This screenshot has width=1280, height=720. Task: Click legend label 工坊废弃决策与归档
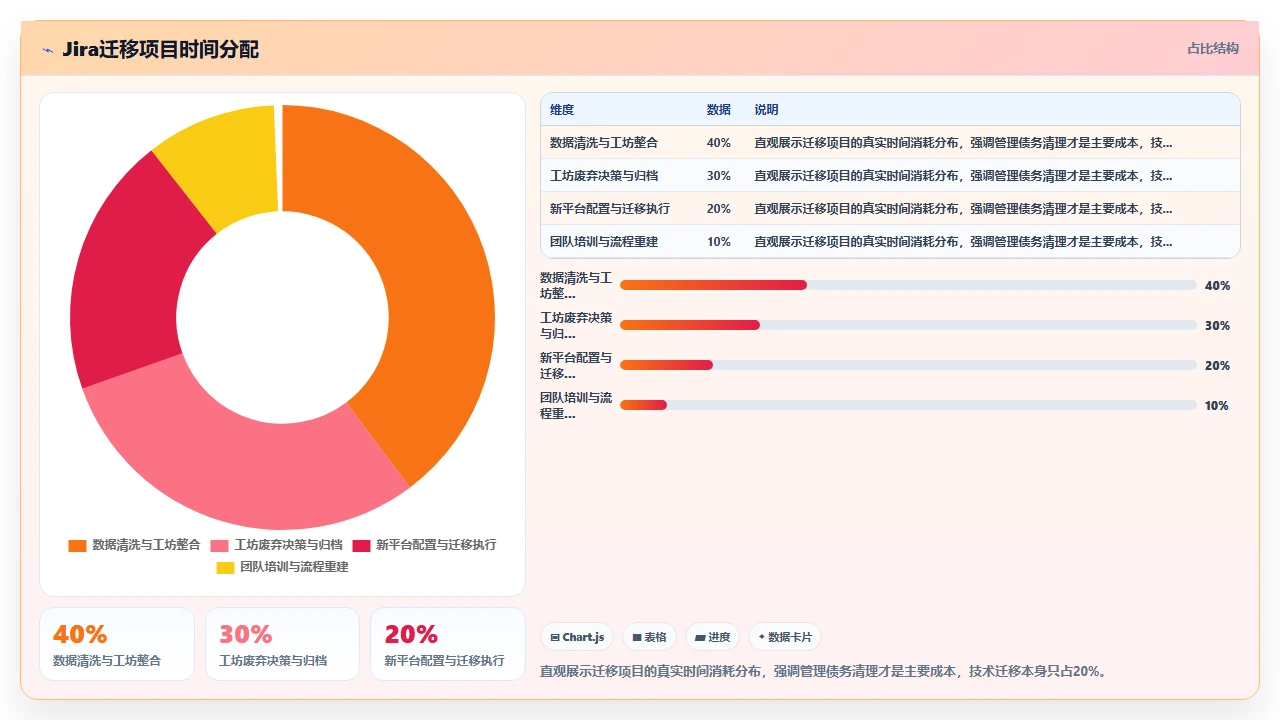[x=289, y=545]
